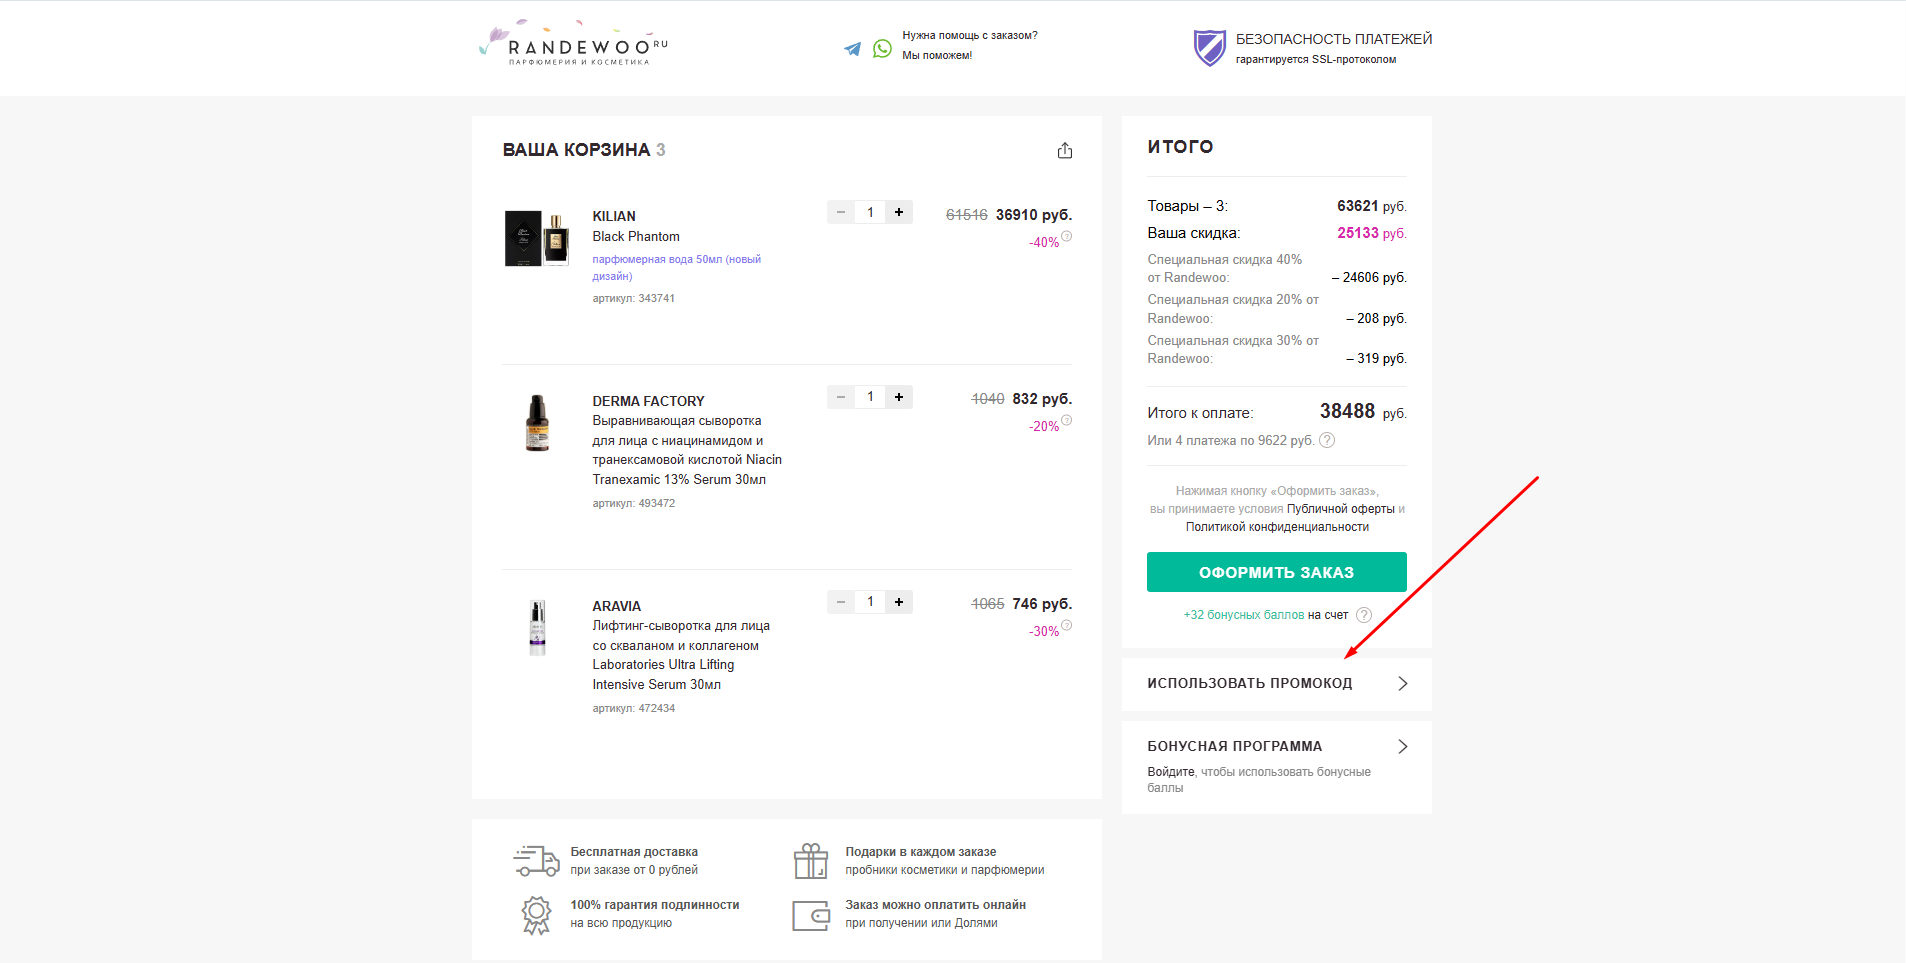Screen dimensions: 1906x963
Task: Click the Randewoo logo
Action: tap(574, 45)
